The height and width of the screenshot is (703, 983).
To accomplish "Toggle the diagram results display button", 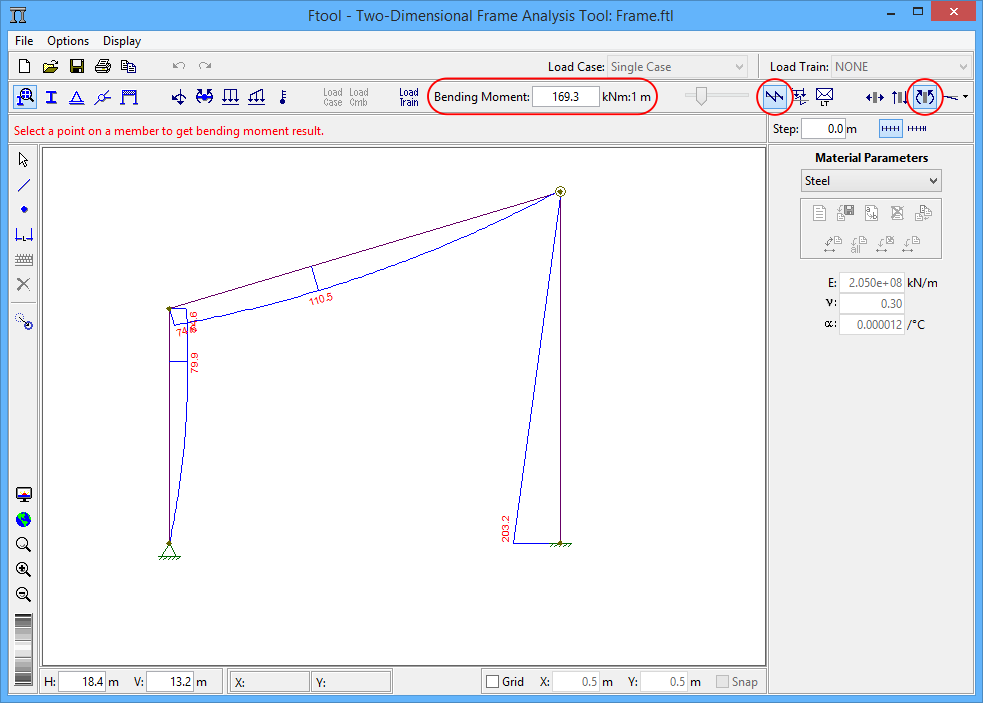I will click(x=774, y=97).
